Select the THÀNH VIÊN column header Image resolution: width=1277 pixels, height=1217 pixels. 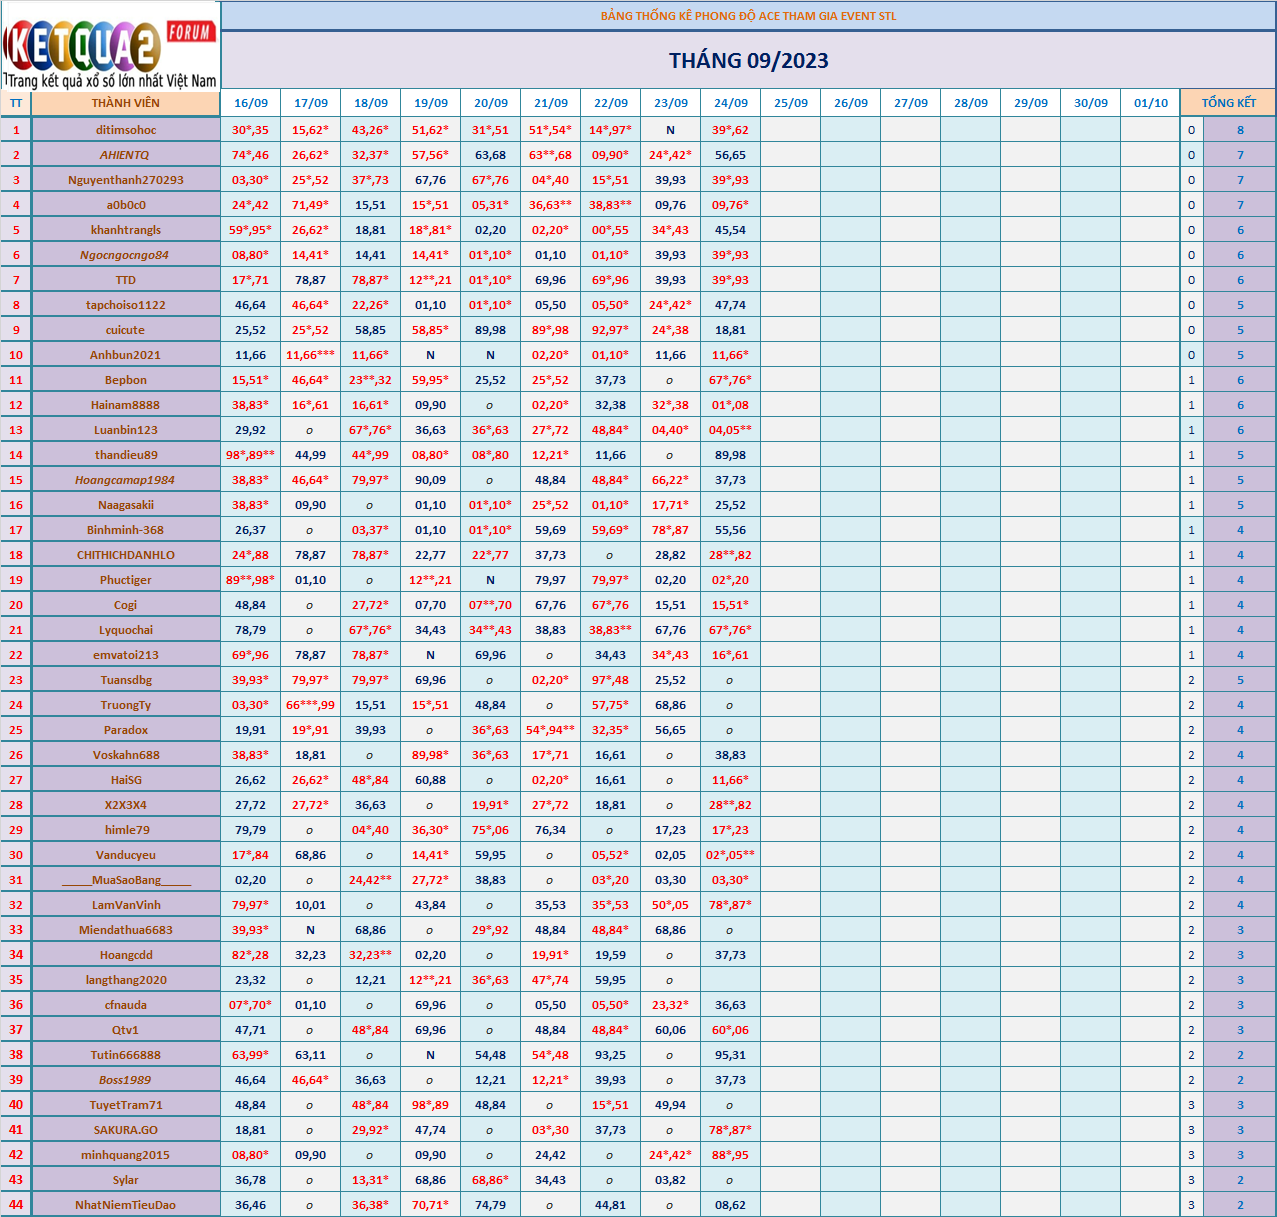(x=126, y=103)
